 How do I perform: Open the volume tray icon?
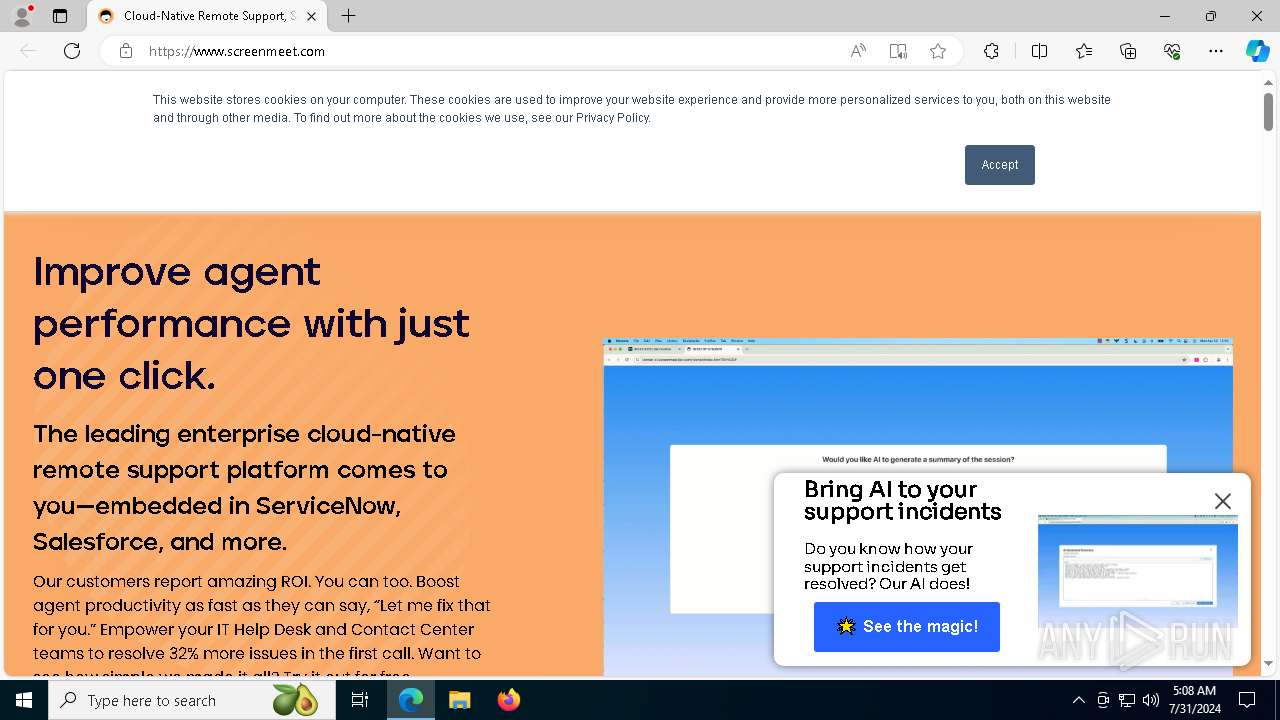point(1151,700)
